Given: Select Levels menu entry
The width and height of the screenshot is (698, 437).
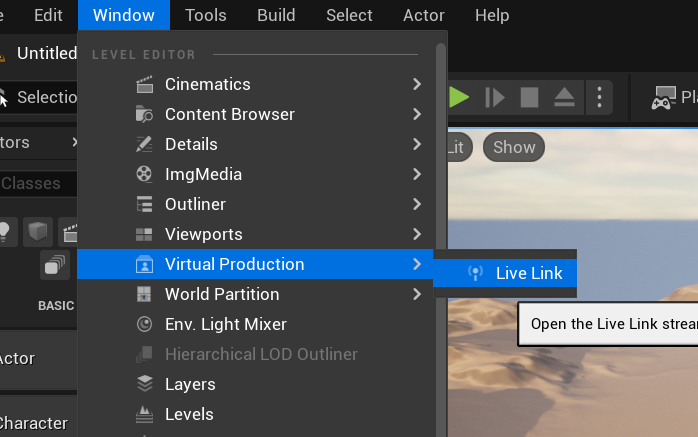Looking at the screenshot, I should 256,414.
